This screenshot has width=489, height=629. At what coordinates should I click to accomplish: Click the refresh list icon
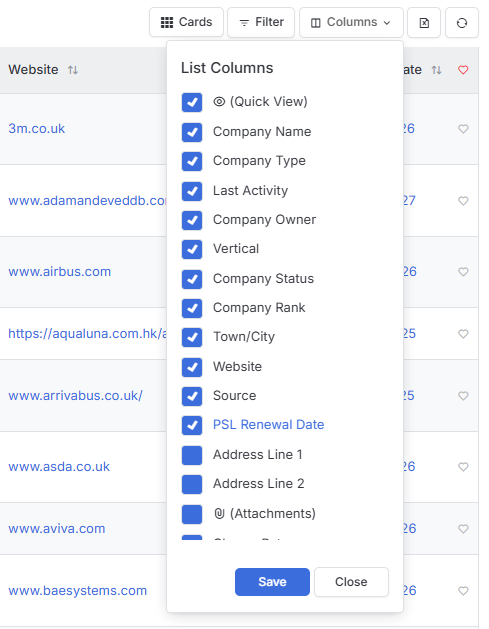coord(462,22)
